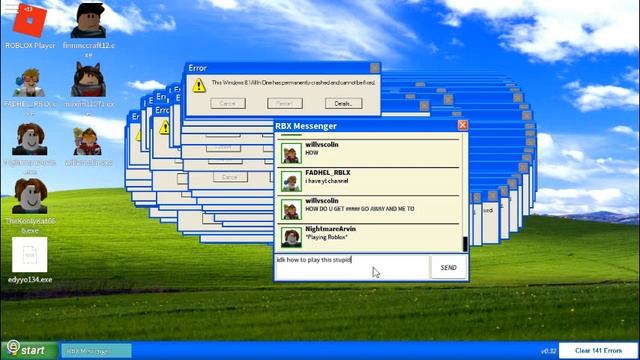Select the TheKoolyKat66.exe desktop icon
This screenshot has width=640, height=360.
pyautogui.click(x=29, y=196)
